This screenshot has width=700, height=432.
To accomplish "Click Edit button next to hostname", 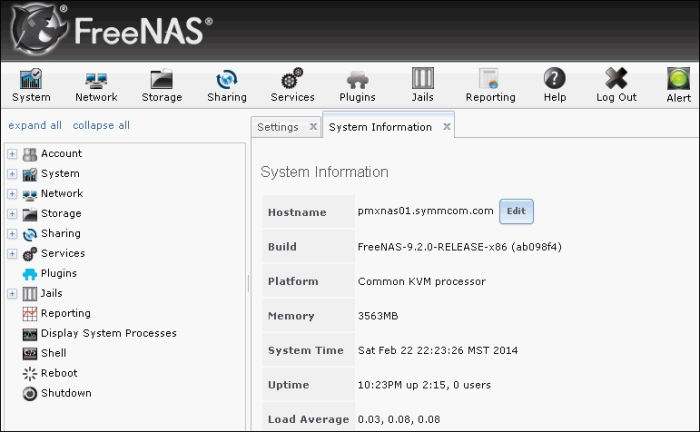I will point(516,211).
